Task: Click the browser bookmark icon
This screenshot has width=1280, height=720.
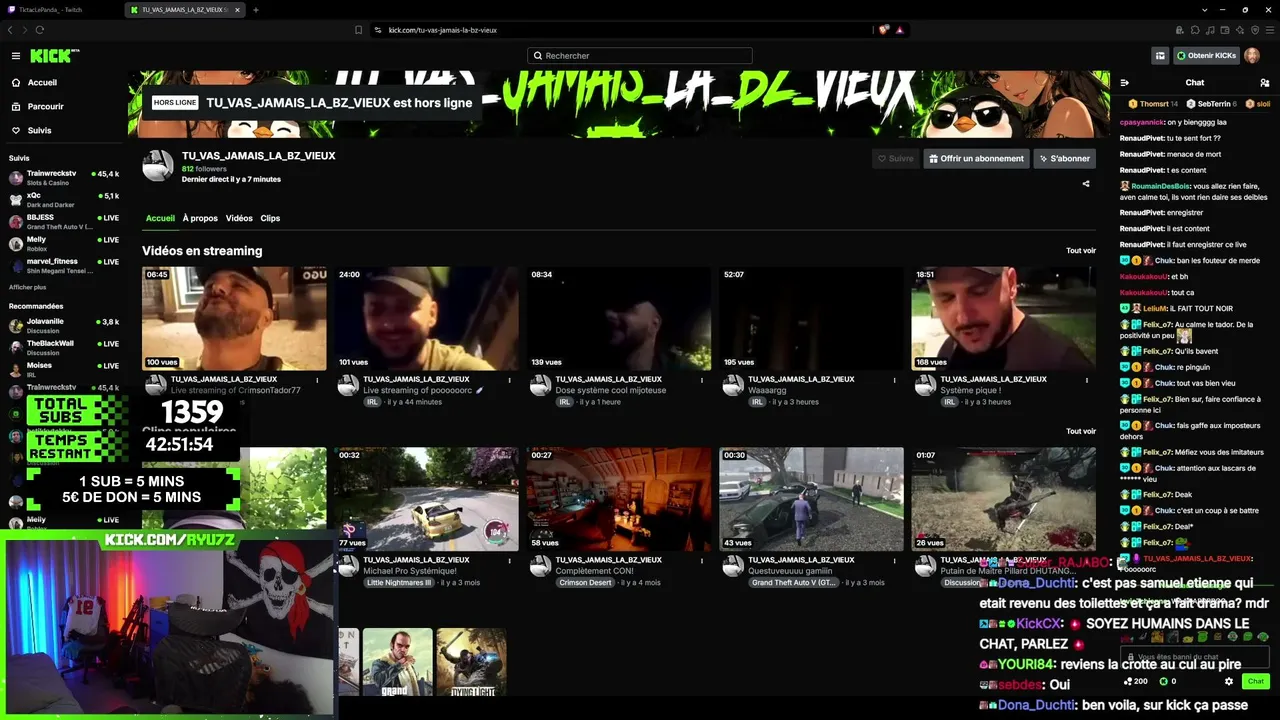Action: 358,30
